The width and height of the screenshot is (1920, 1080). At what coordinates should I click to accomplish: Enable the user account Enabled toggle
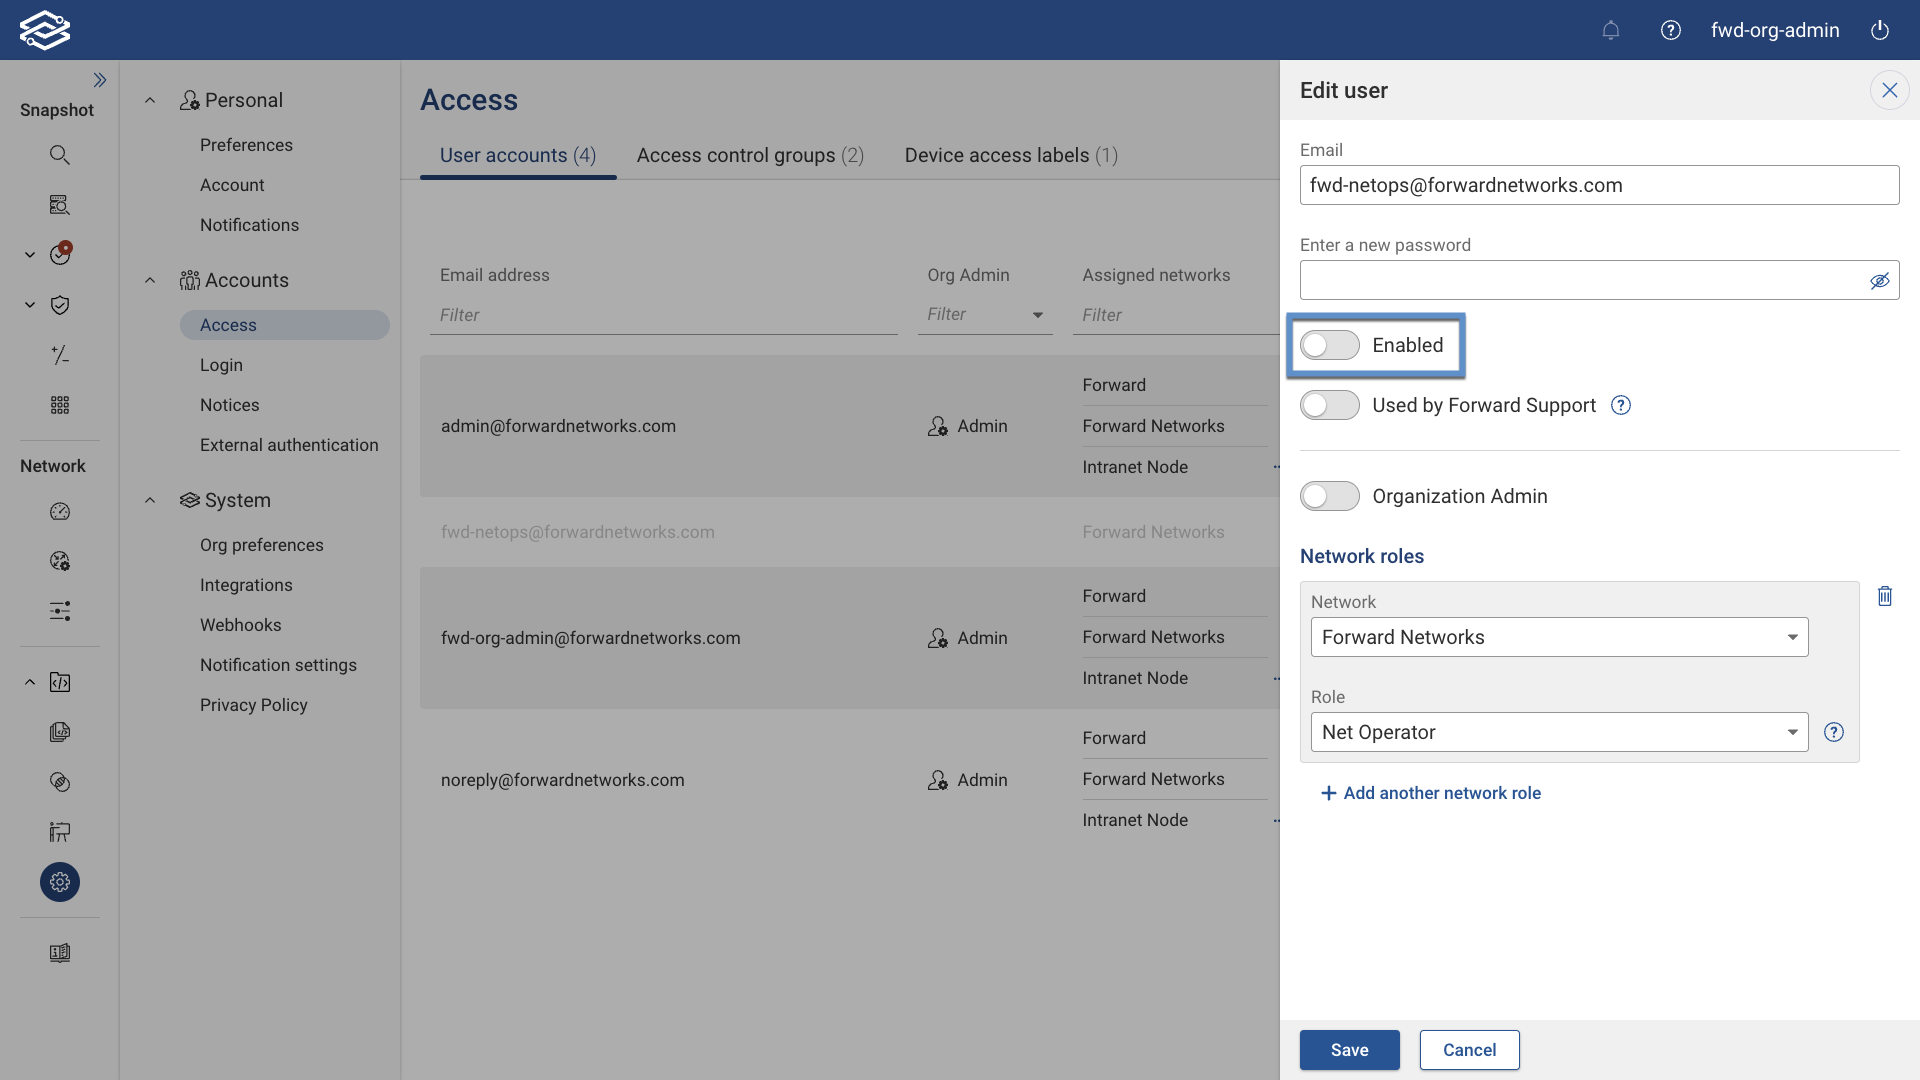click(x=1329, y=344)
